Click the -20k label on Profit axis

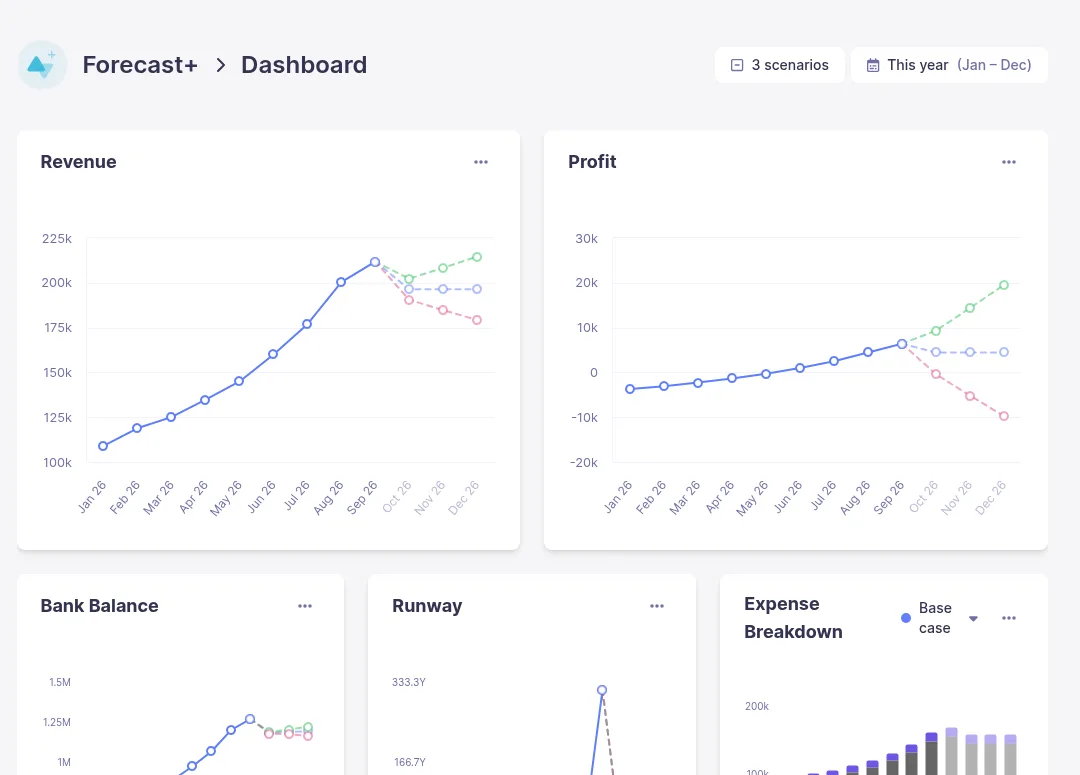(584, 462)
